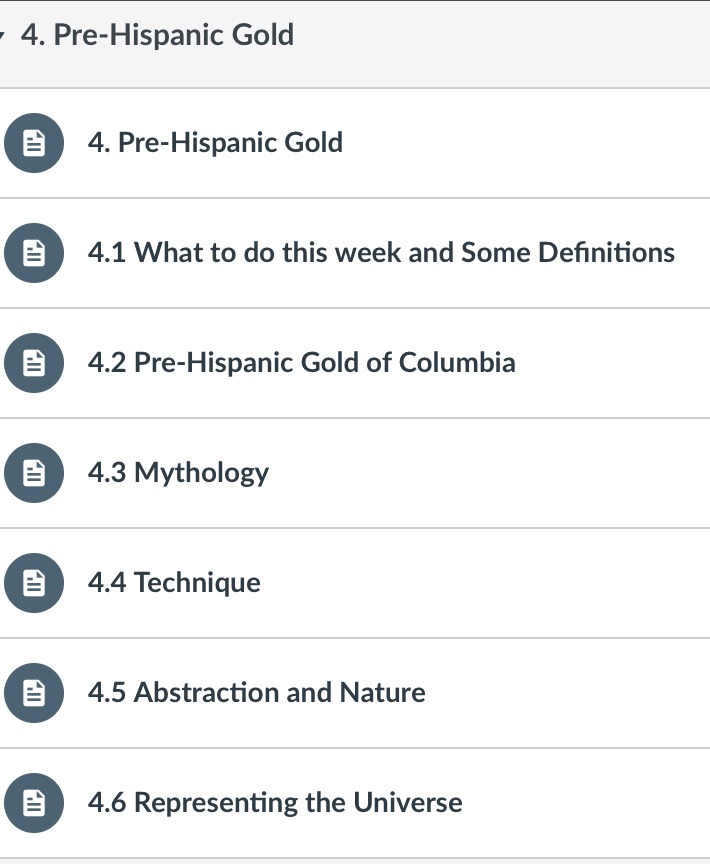Click empty space in the 4.3 Mythology row

[500, 473]
